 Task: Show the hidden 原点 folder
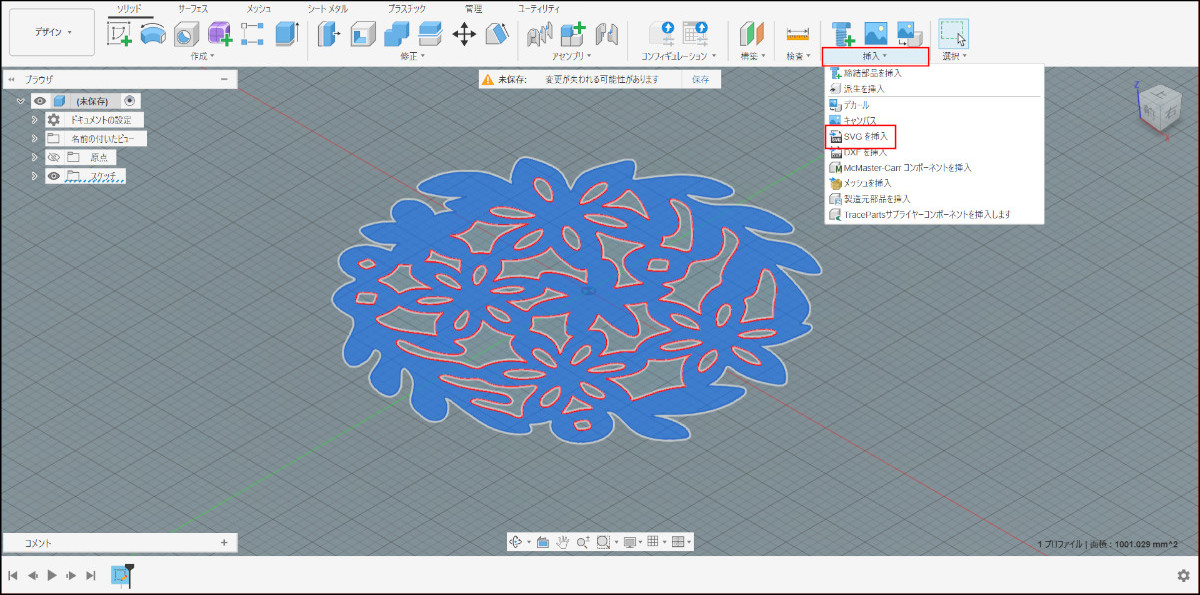pyautogui.click(x=54, y=157)
